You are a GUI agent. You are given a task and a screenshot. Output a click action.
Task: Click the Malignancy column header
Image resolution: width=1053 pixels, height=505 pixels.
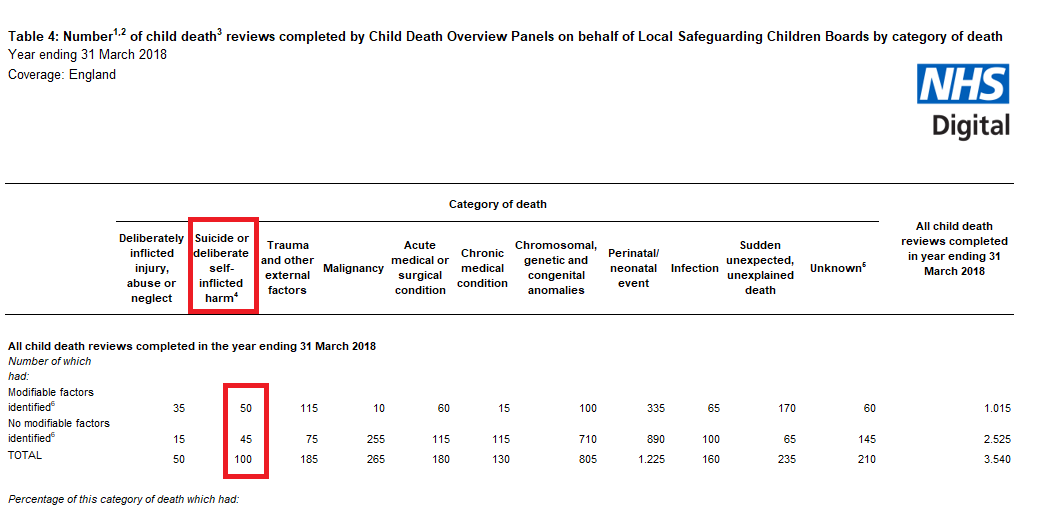point(353,268)
